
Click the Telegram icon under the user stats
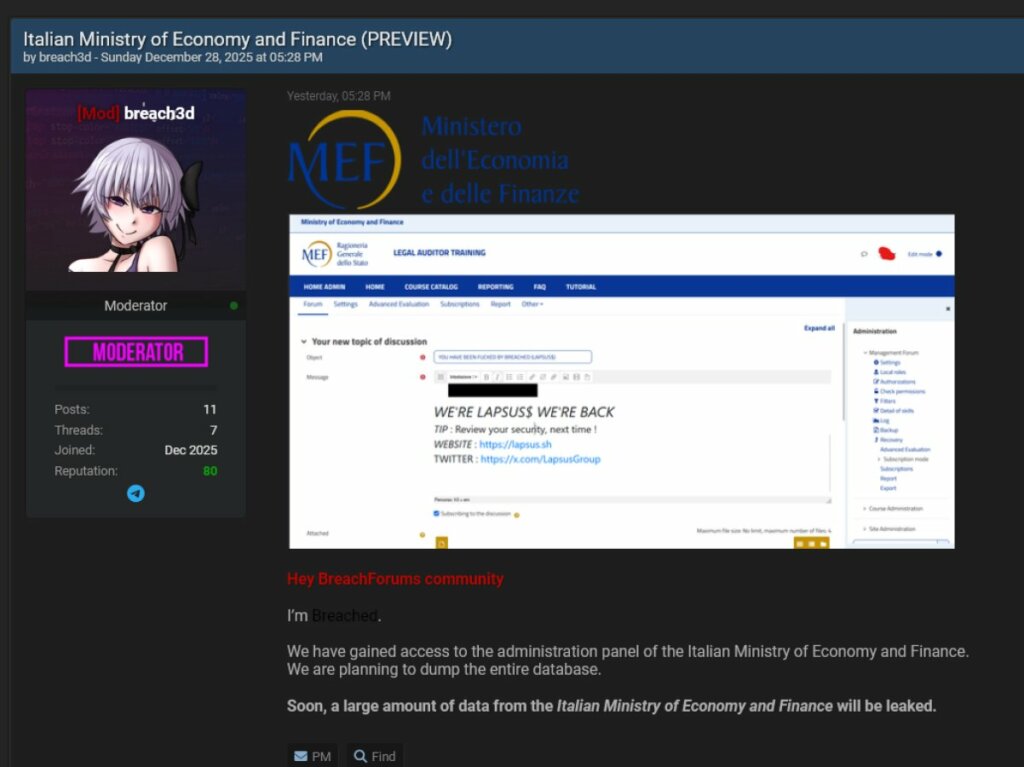point(136,493)
